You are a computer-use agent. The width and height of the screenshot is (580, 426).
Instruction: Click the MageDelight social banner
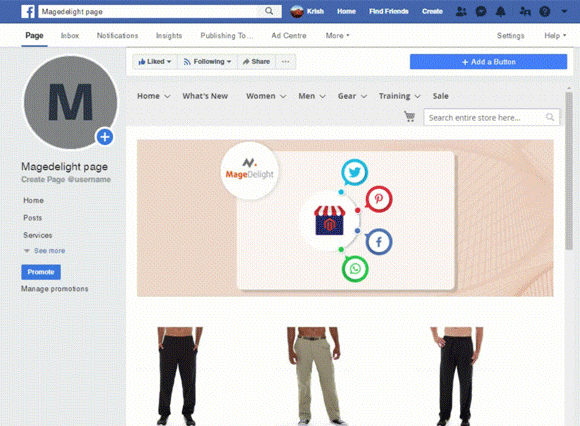click(x=345, y=218)
